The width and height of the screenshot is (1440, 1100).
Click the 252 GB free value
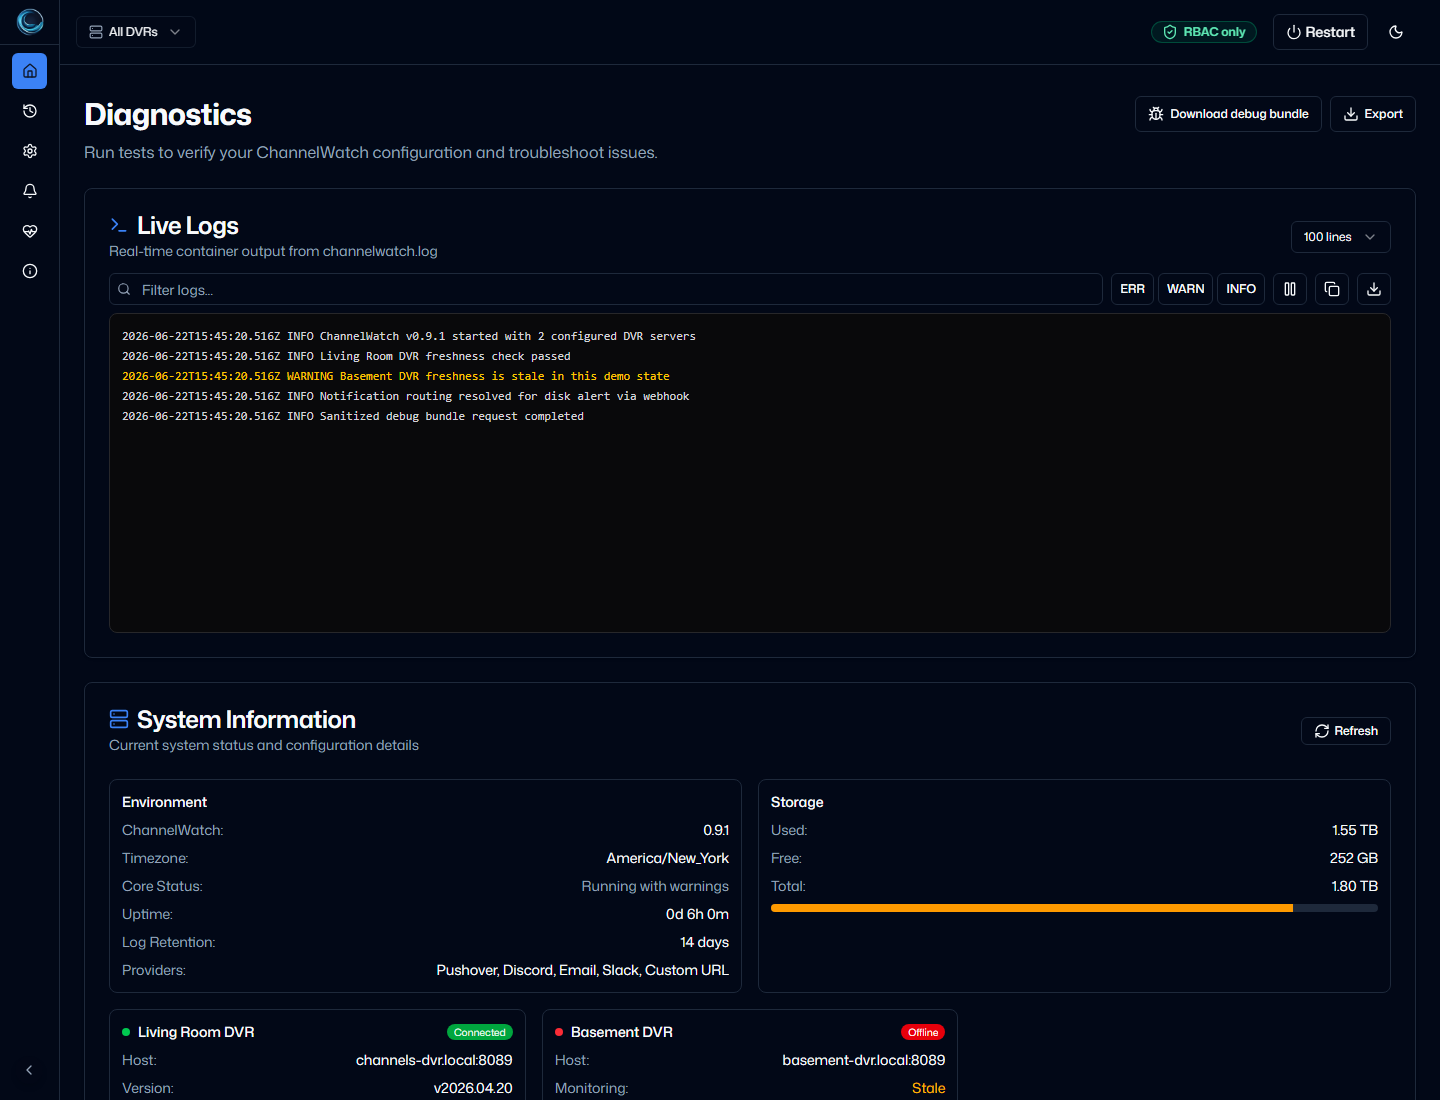(x=1354, y=858)
